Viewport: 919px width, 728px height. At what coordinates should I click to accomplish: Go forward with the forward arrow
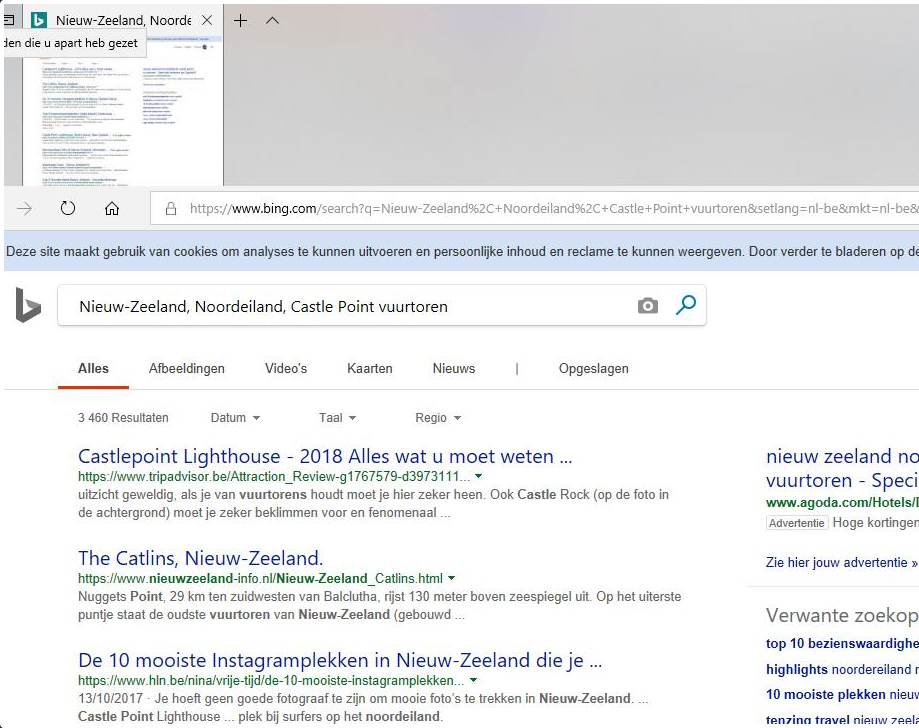(x=25, y=209)
